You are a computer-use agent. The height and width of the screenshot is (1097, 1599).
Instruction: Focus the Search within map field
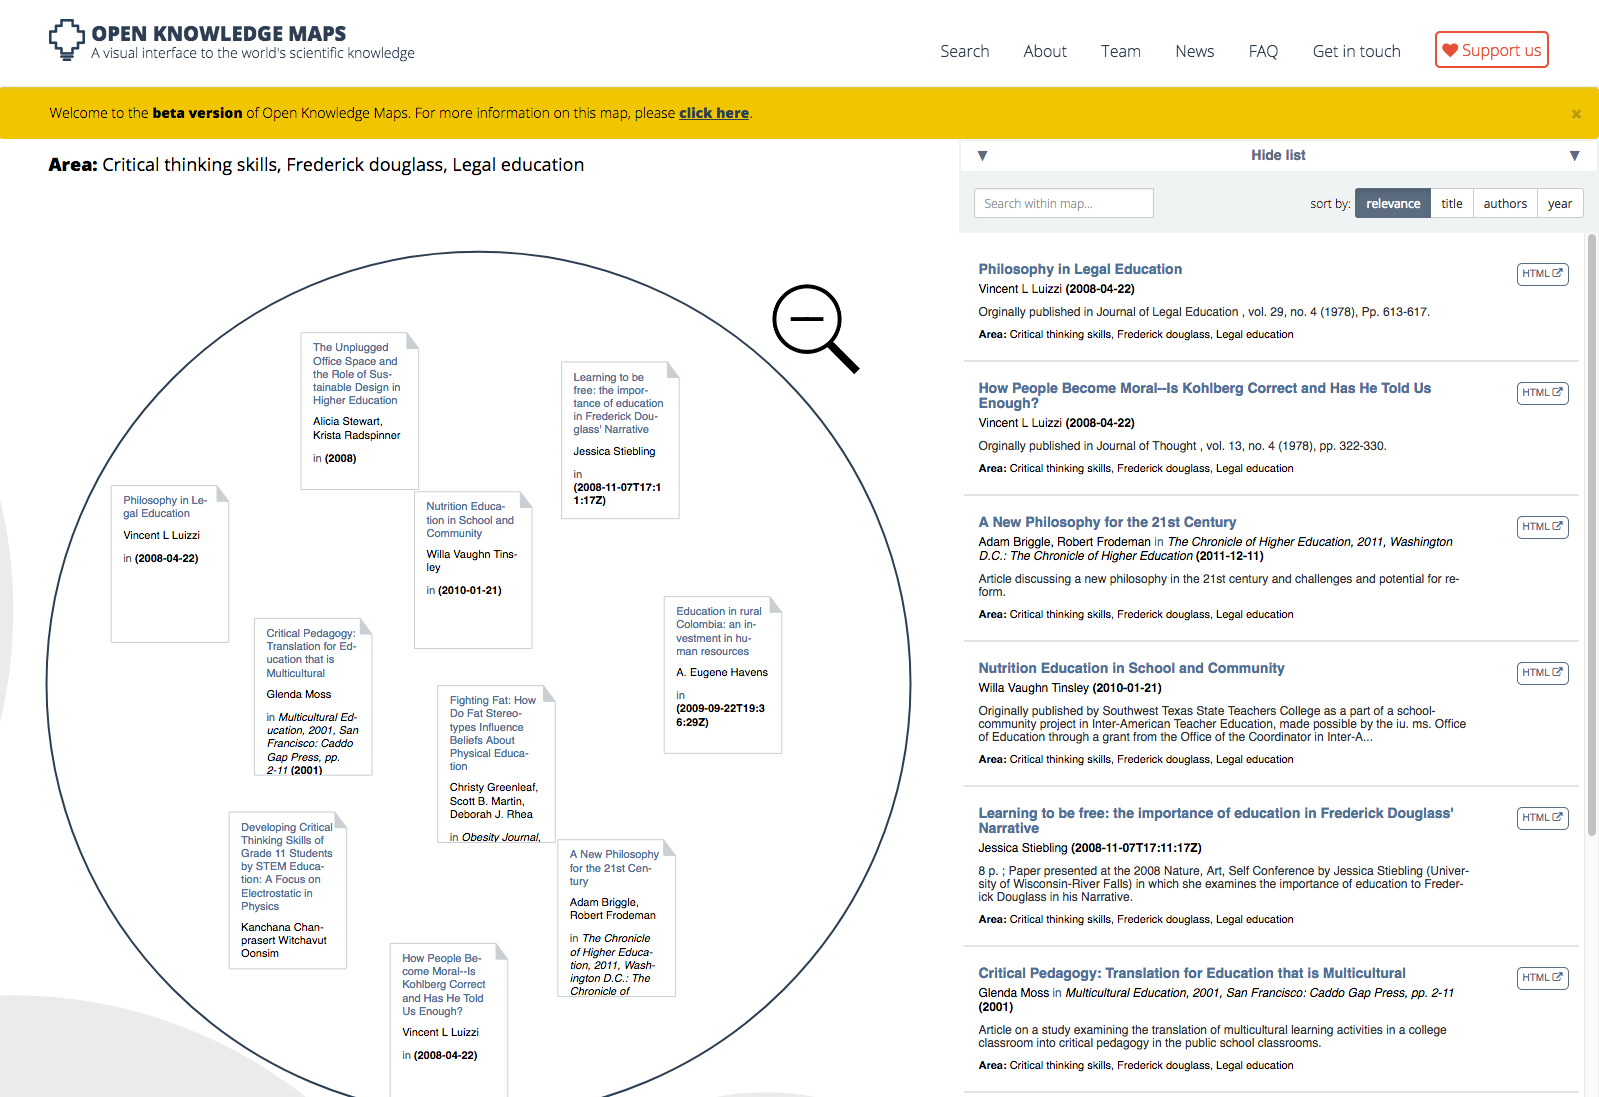click(1063, 203)
